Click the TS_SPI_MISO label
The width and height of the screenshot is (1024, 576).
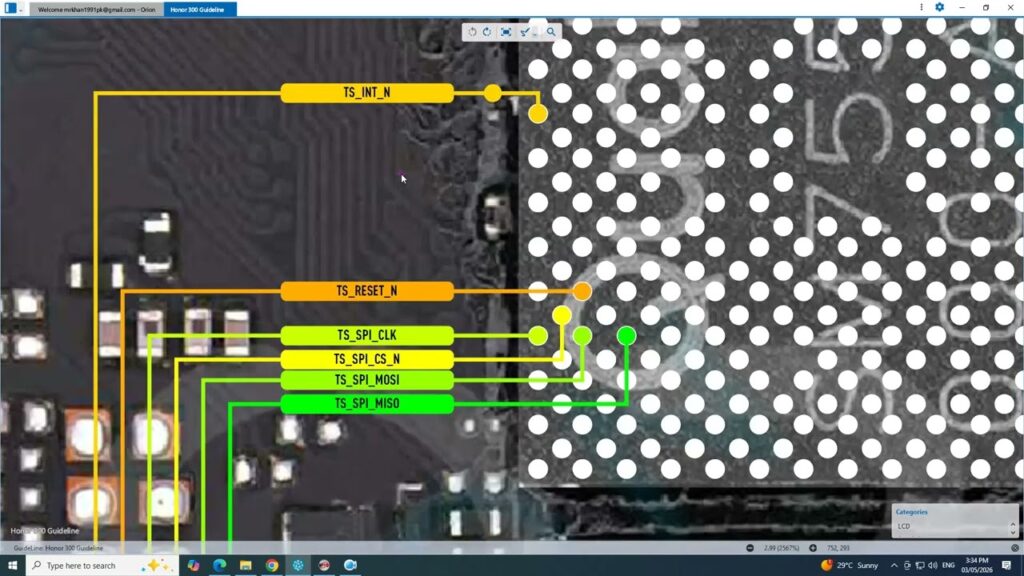click(367, 404)
